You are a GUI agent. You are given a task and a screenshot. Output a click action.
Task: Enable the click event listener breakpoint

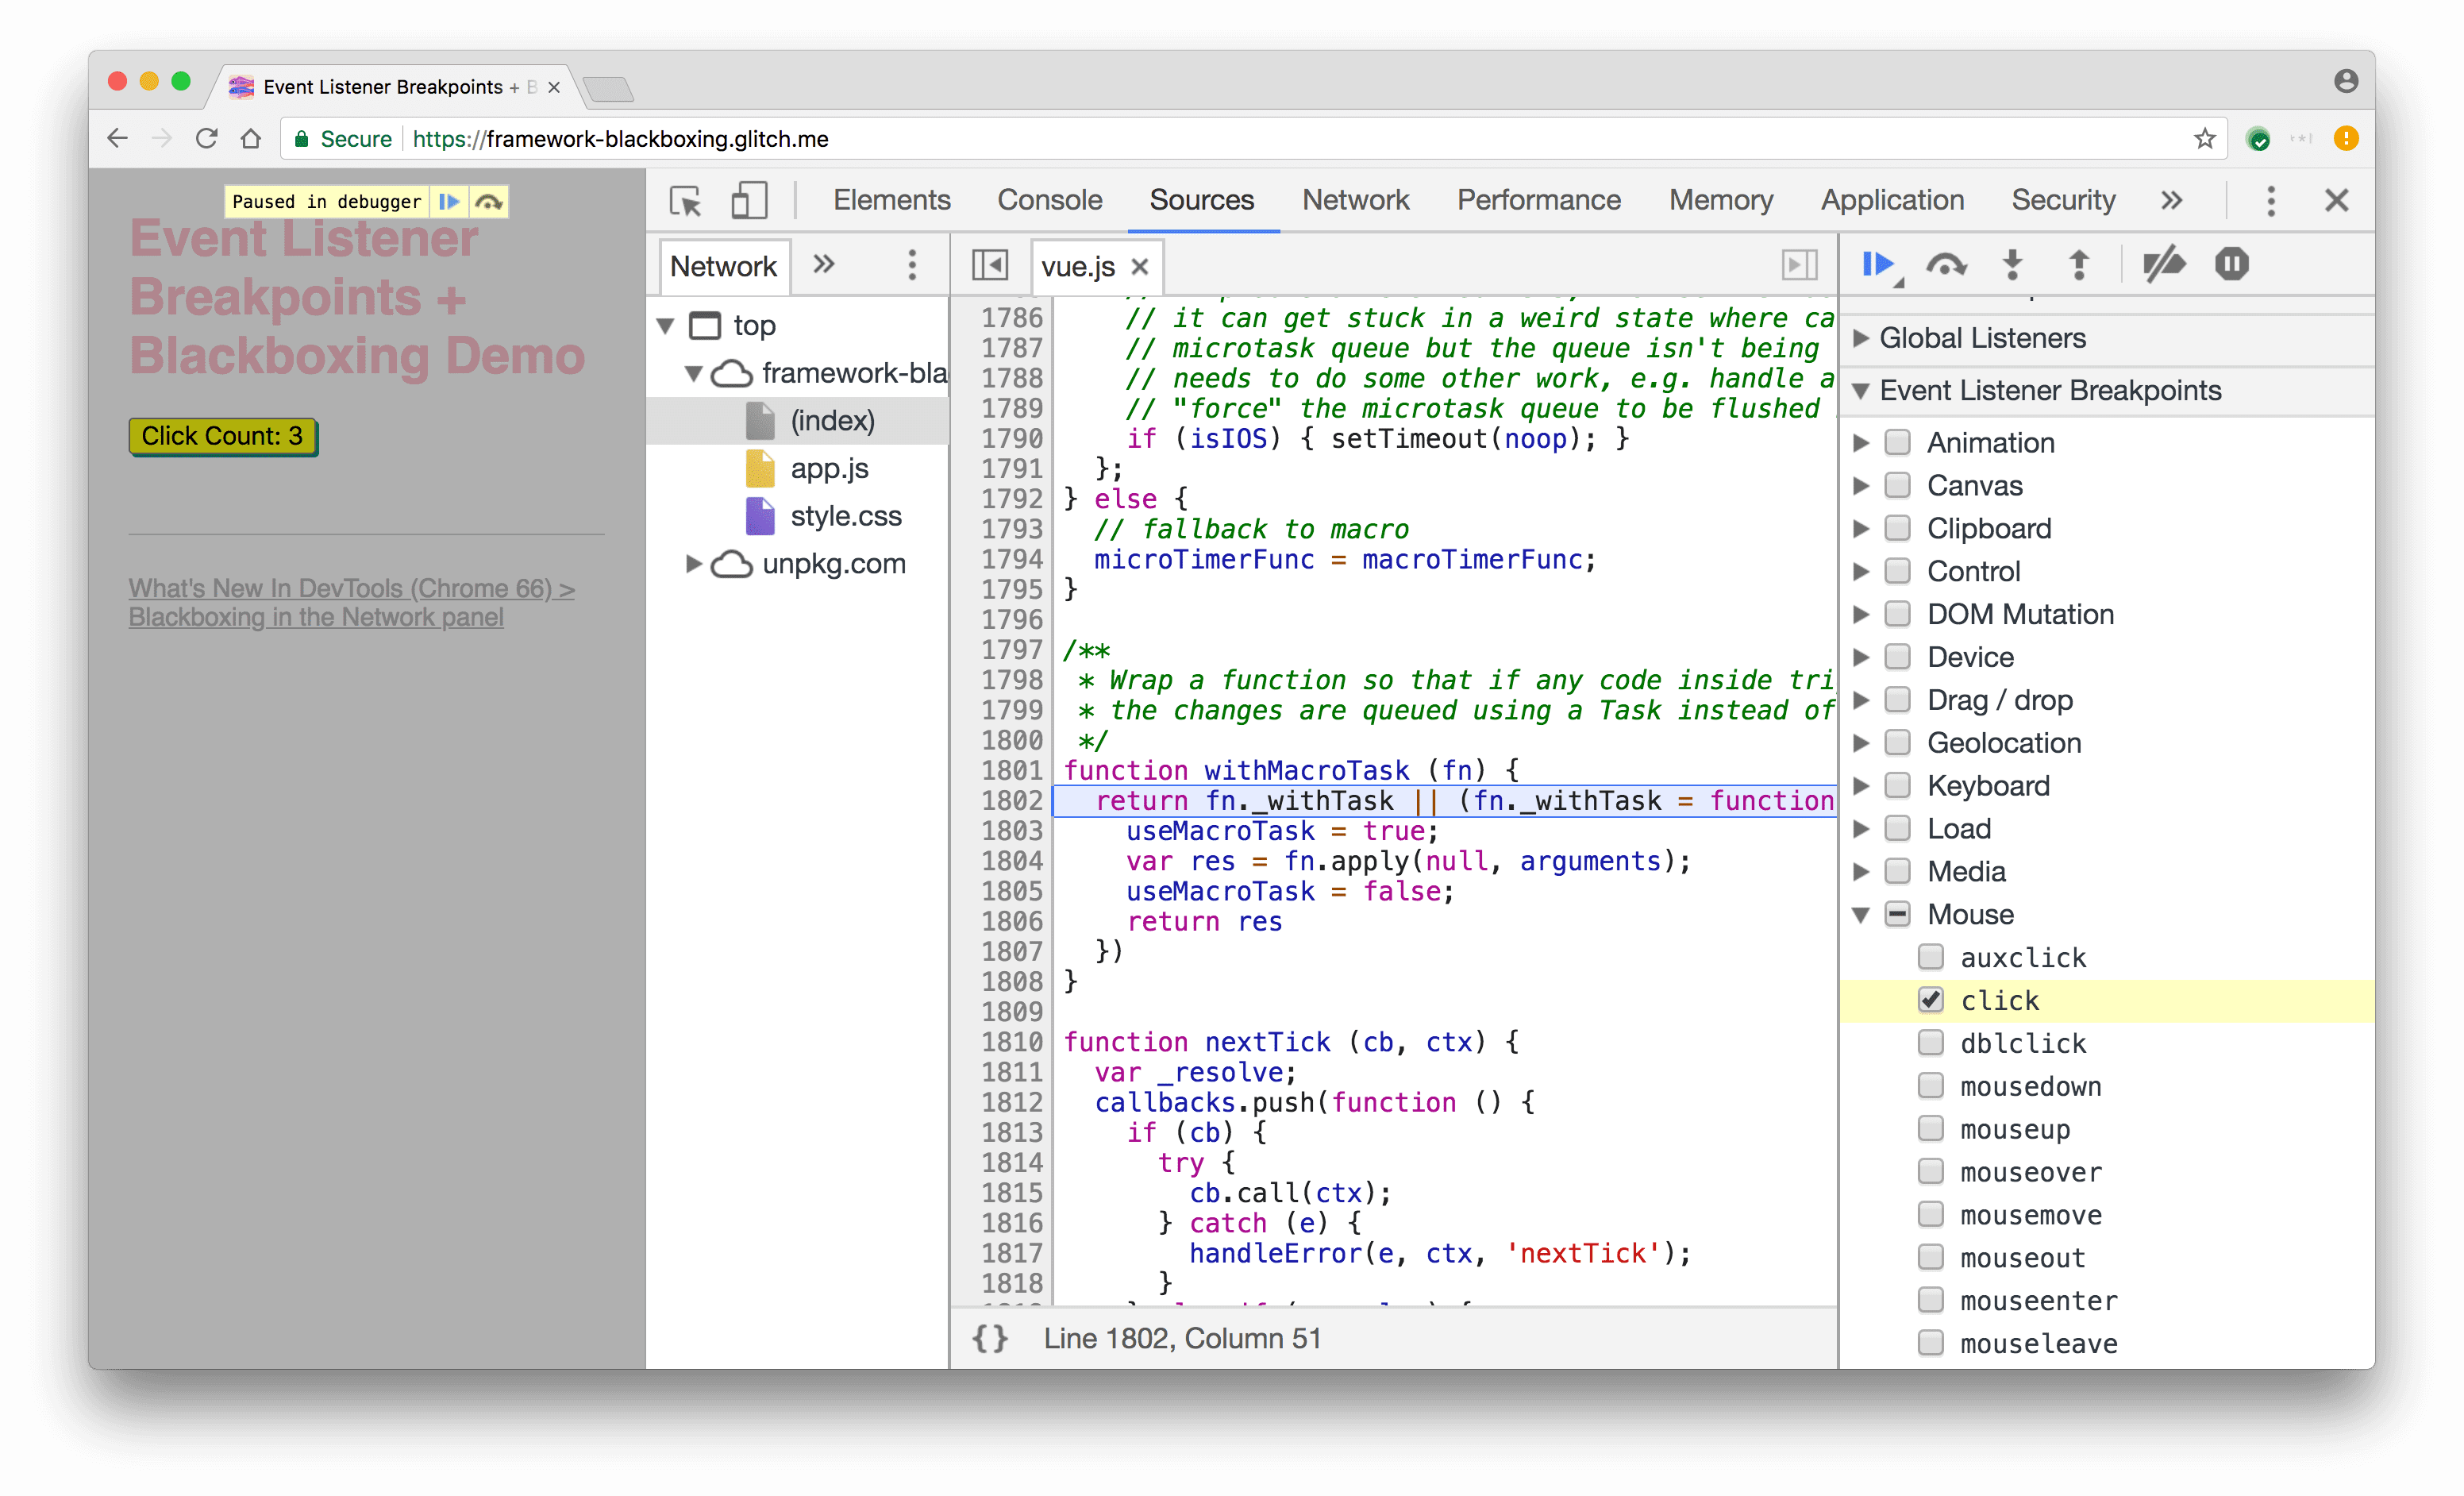point(1931,1000)
